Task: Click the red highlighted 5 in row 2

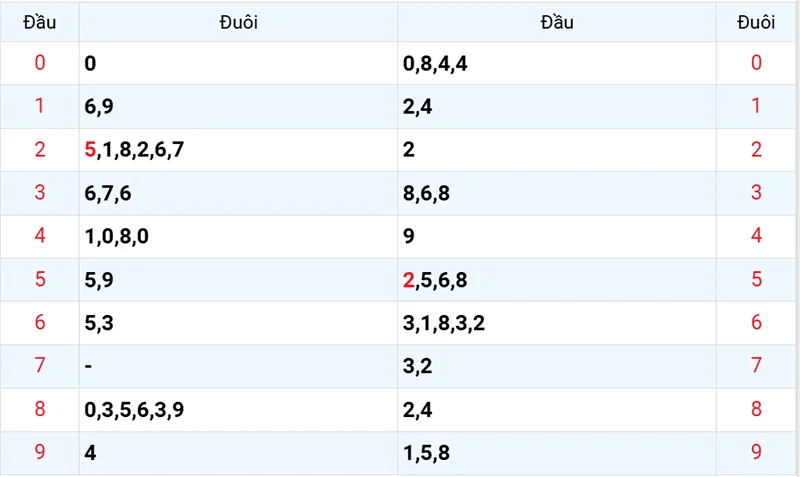Action: coord(91,150)
